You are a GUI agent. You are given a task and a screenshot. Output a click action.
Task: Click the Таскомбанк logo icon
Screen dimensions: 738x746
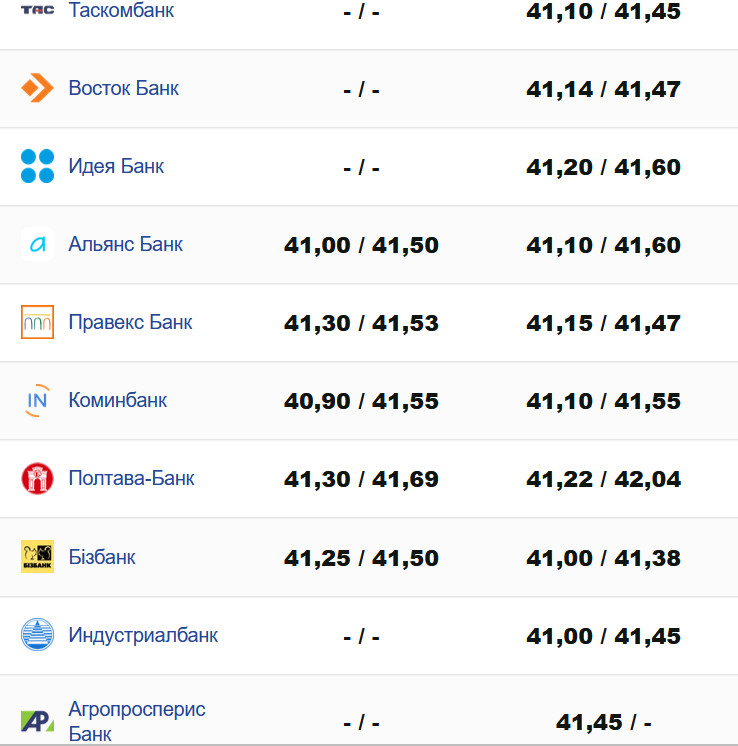point(37,11)
